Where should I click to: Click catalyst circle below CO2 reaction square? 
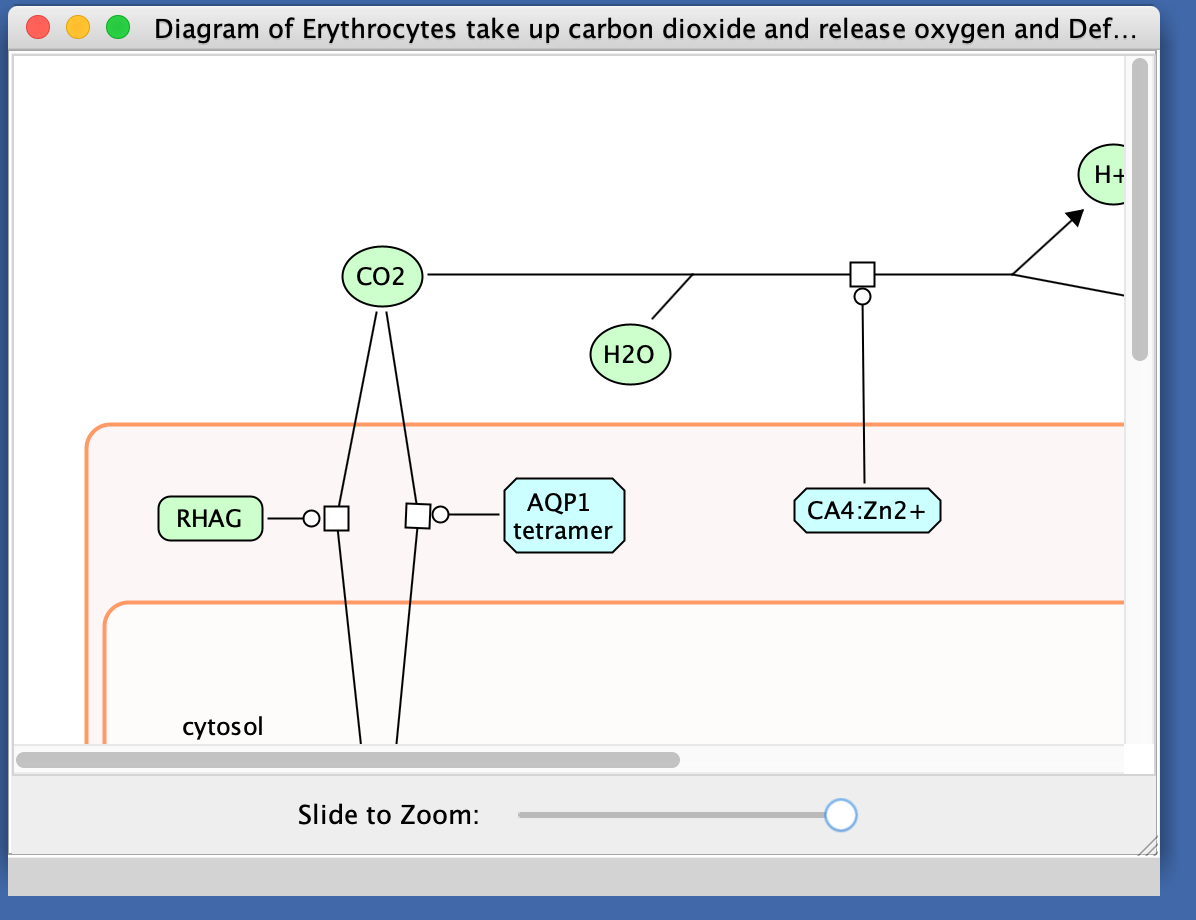click(862, 296)
